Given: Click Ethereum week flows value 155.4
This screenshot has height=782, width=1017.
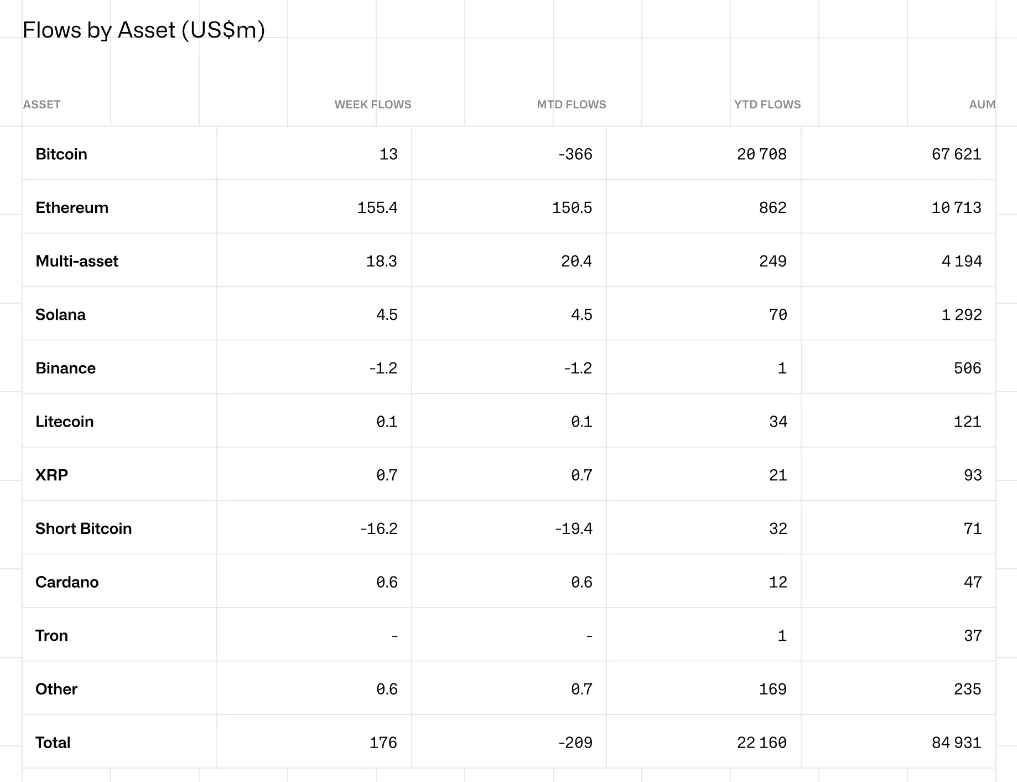Looking at the screenshot, I should (x=377, y=208).
